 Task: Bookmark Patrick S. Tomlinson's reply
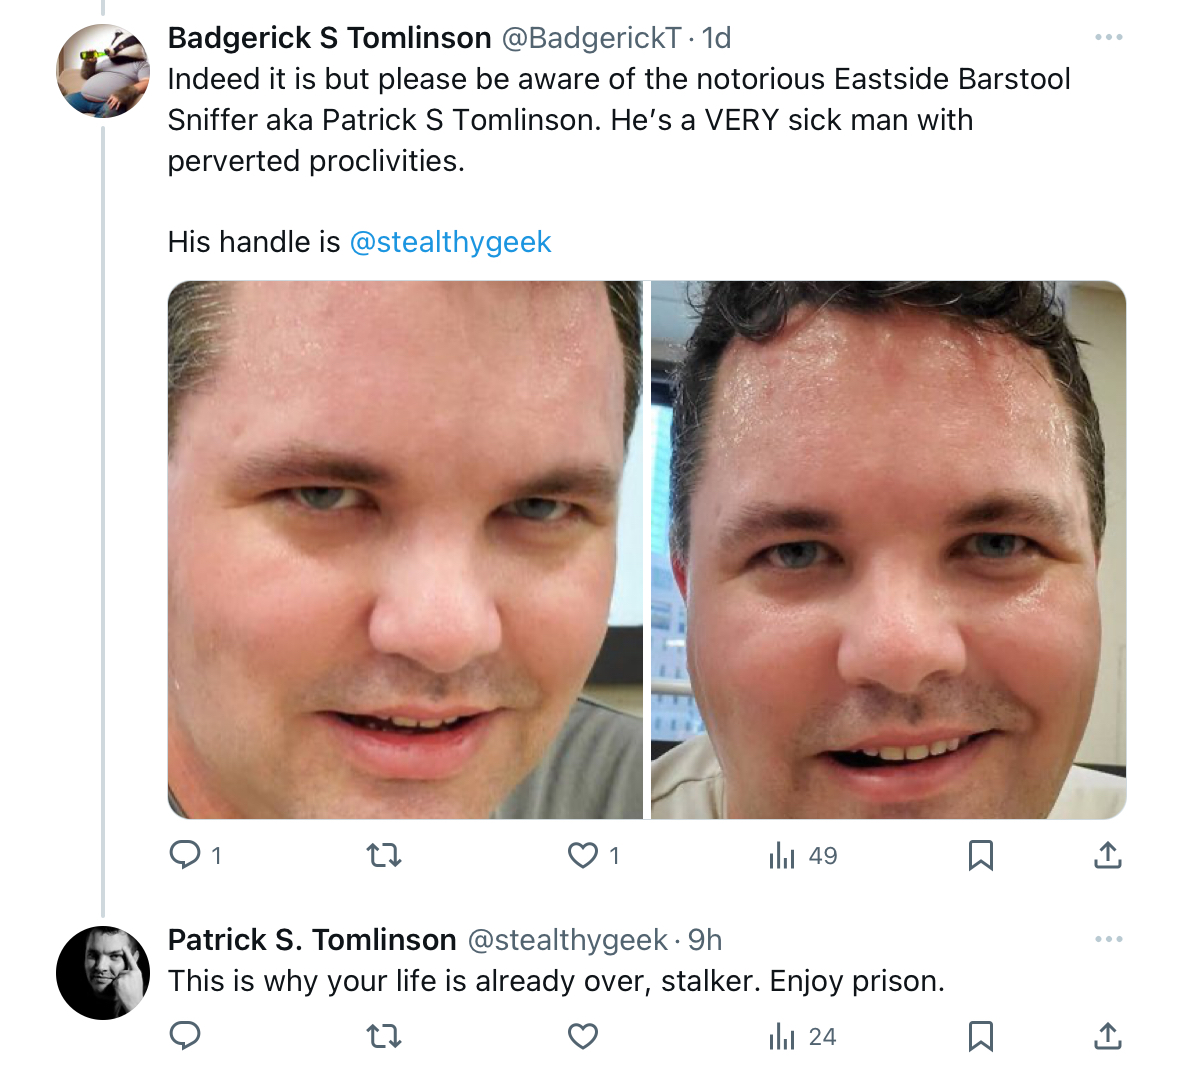coord(981,1036)
